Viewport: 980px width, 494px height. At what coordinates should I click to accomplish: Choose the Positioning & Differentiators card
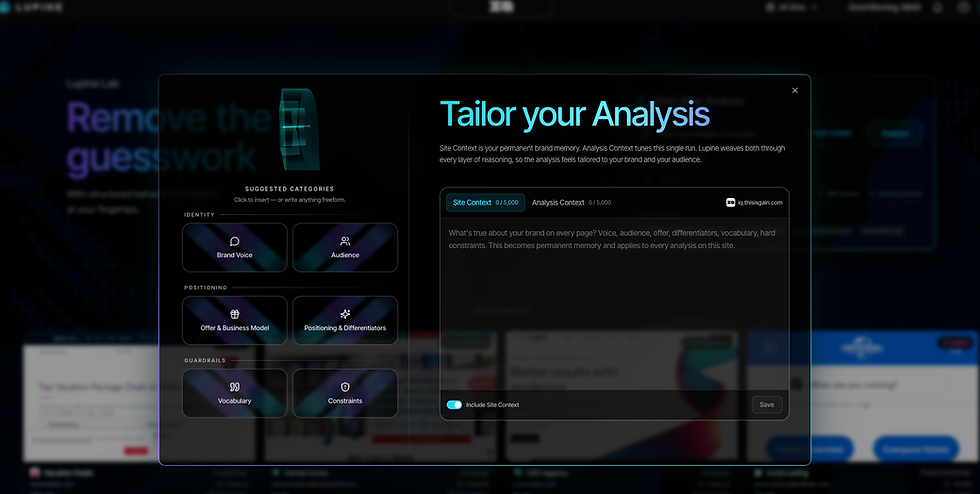click(345, 320)
